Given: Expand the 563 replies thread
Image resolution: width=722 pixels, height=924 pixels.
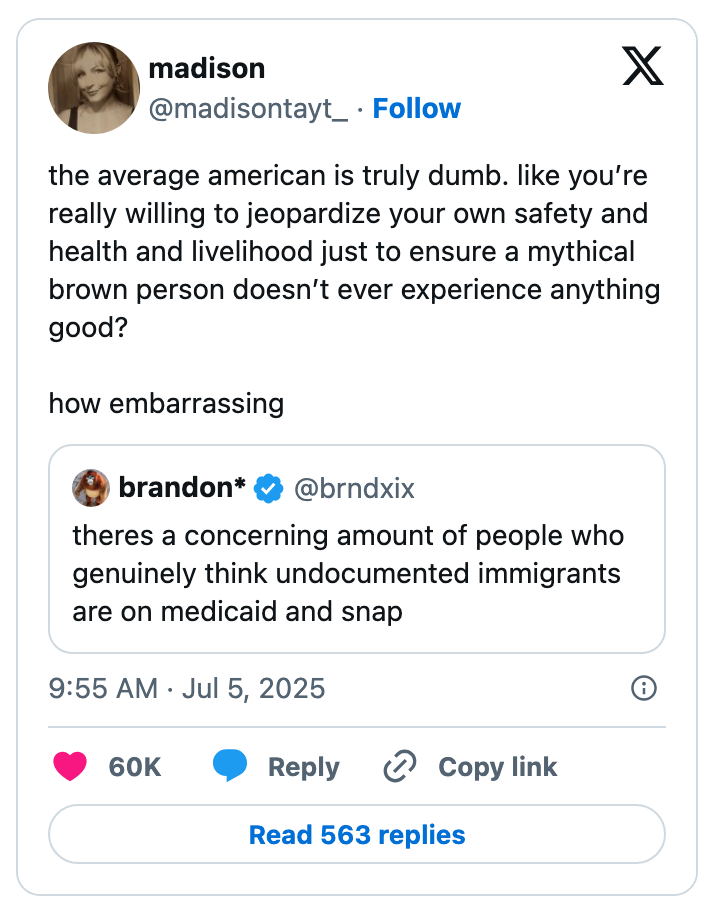Looking at the screenshot, I should pos(360,834).
